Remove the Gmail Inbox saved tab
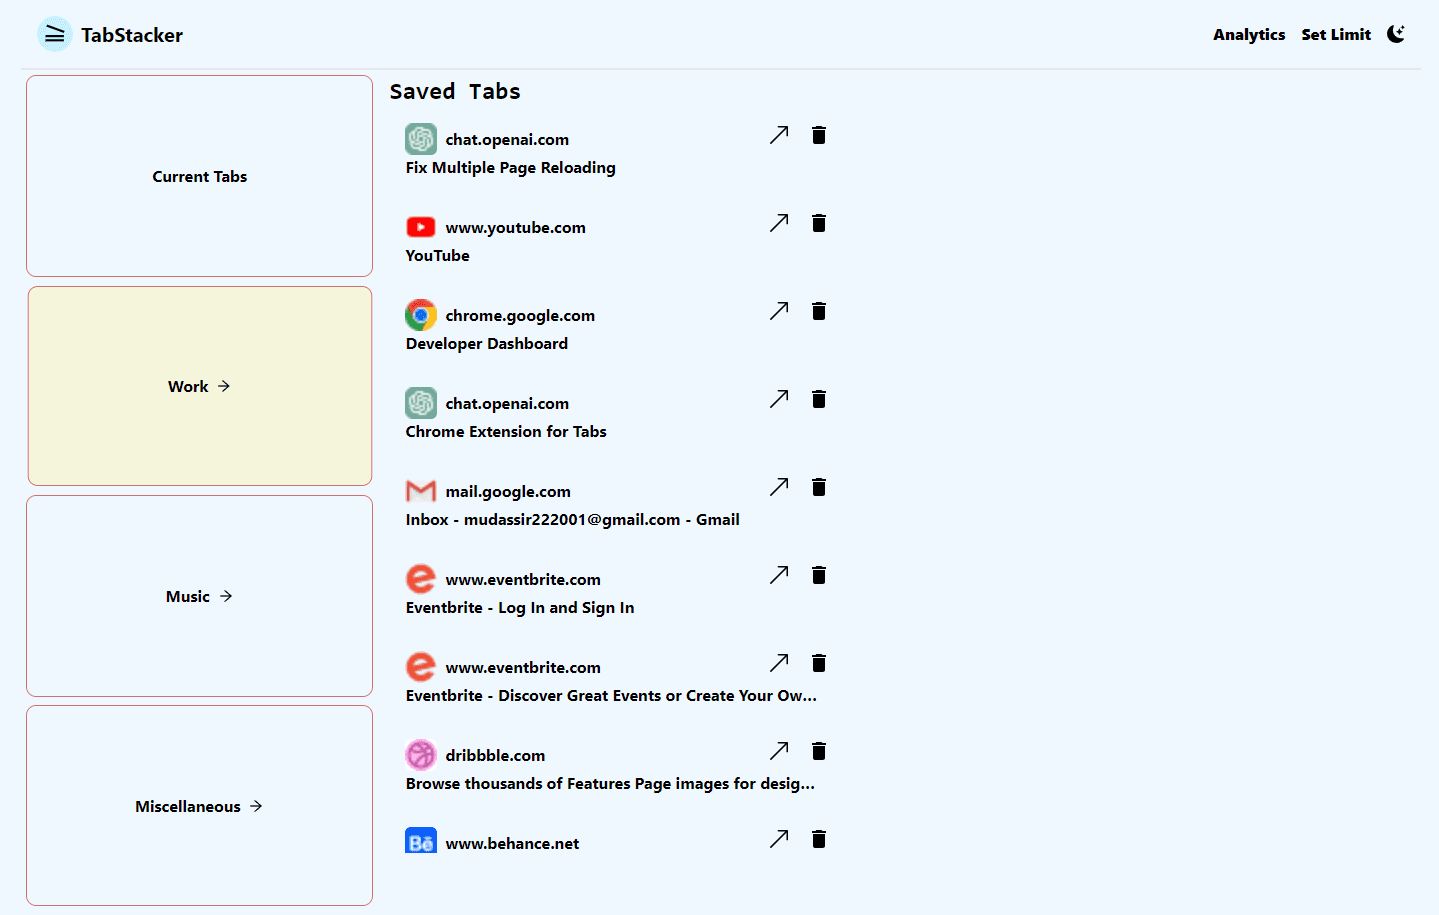This screenshot has height=915, width=1439. pyautogui.click(x=819, y=487)
